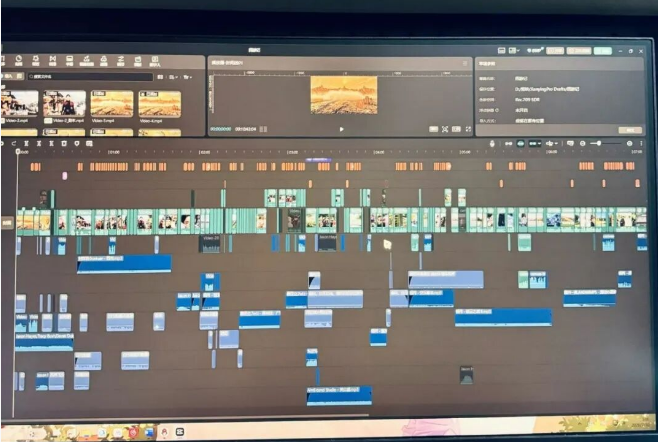The width and height of the screenshot is (658, 442).
Task: Click the Modify button in the draft parameters panel
Action: [x=630, y=130]
